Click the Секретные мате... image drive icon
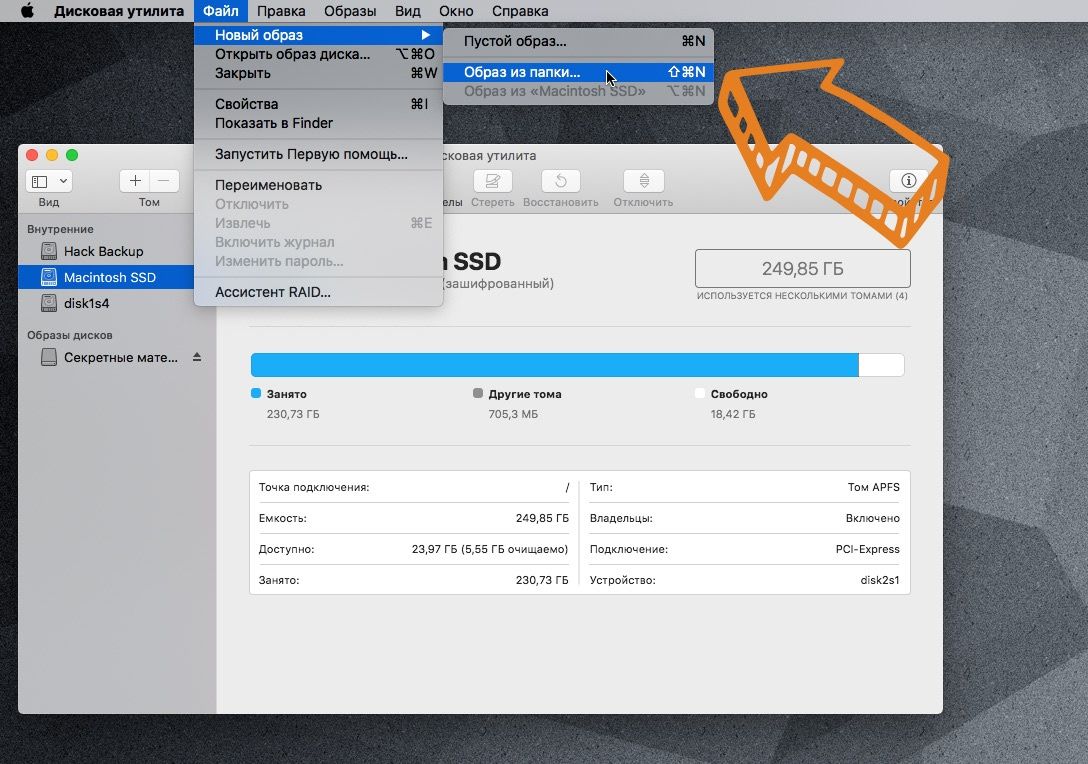The width and height of the screenshot is (1088, 764). point(49,357)
